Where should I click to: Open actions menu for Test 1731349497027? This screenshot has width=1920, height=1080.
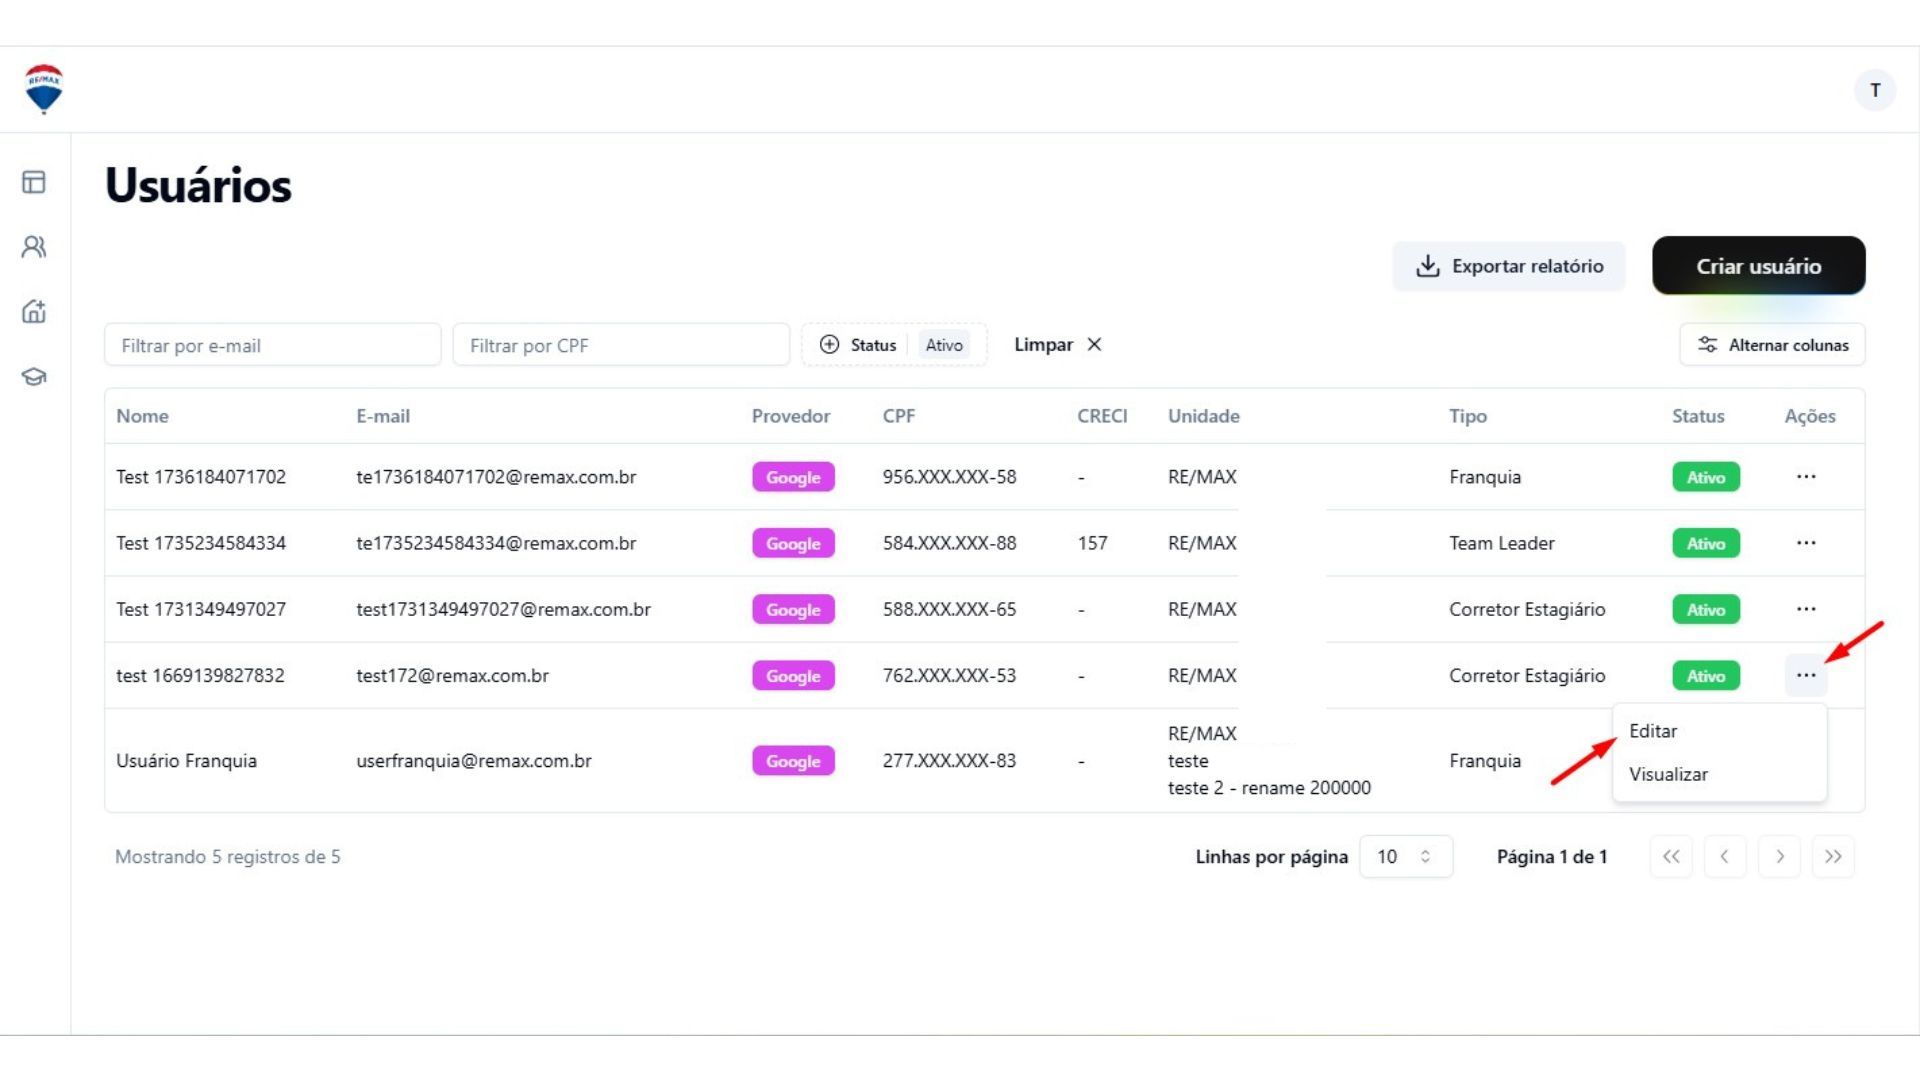point(1806,609)
